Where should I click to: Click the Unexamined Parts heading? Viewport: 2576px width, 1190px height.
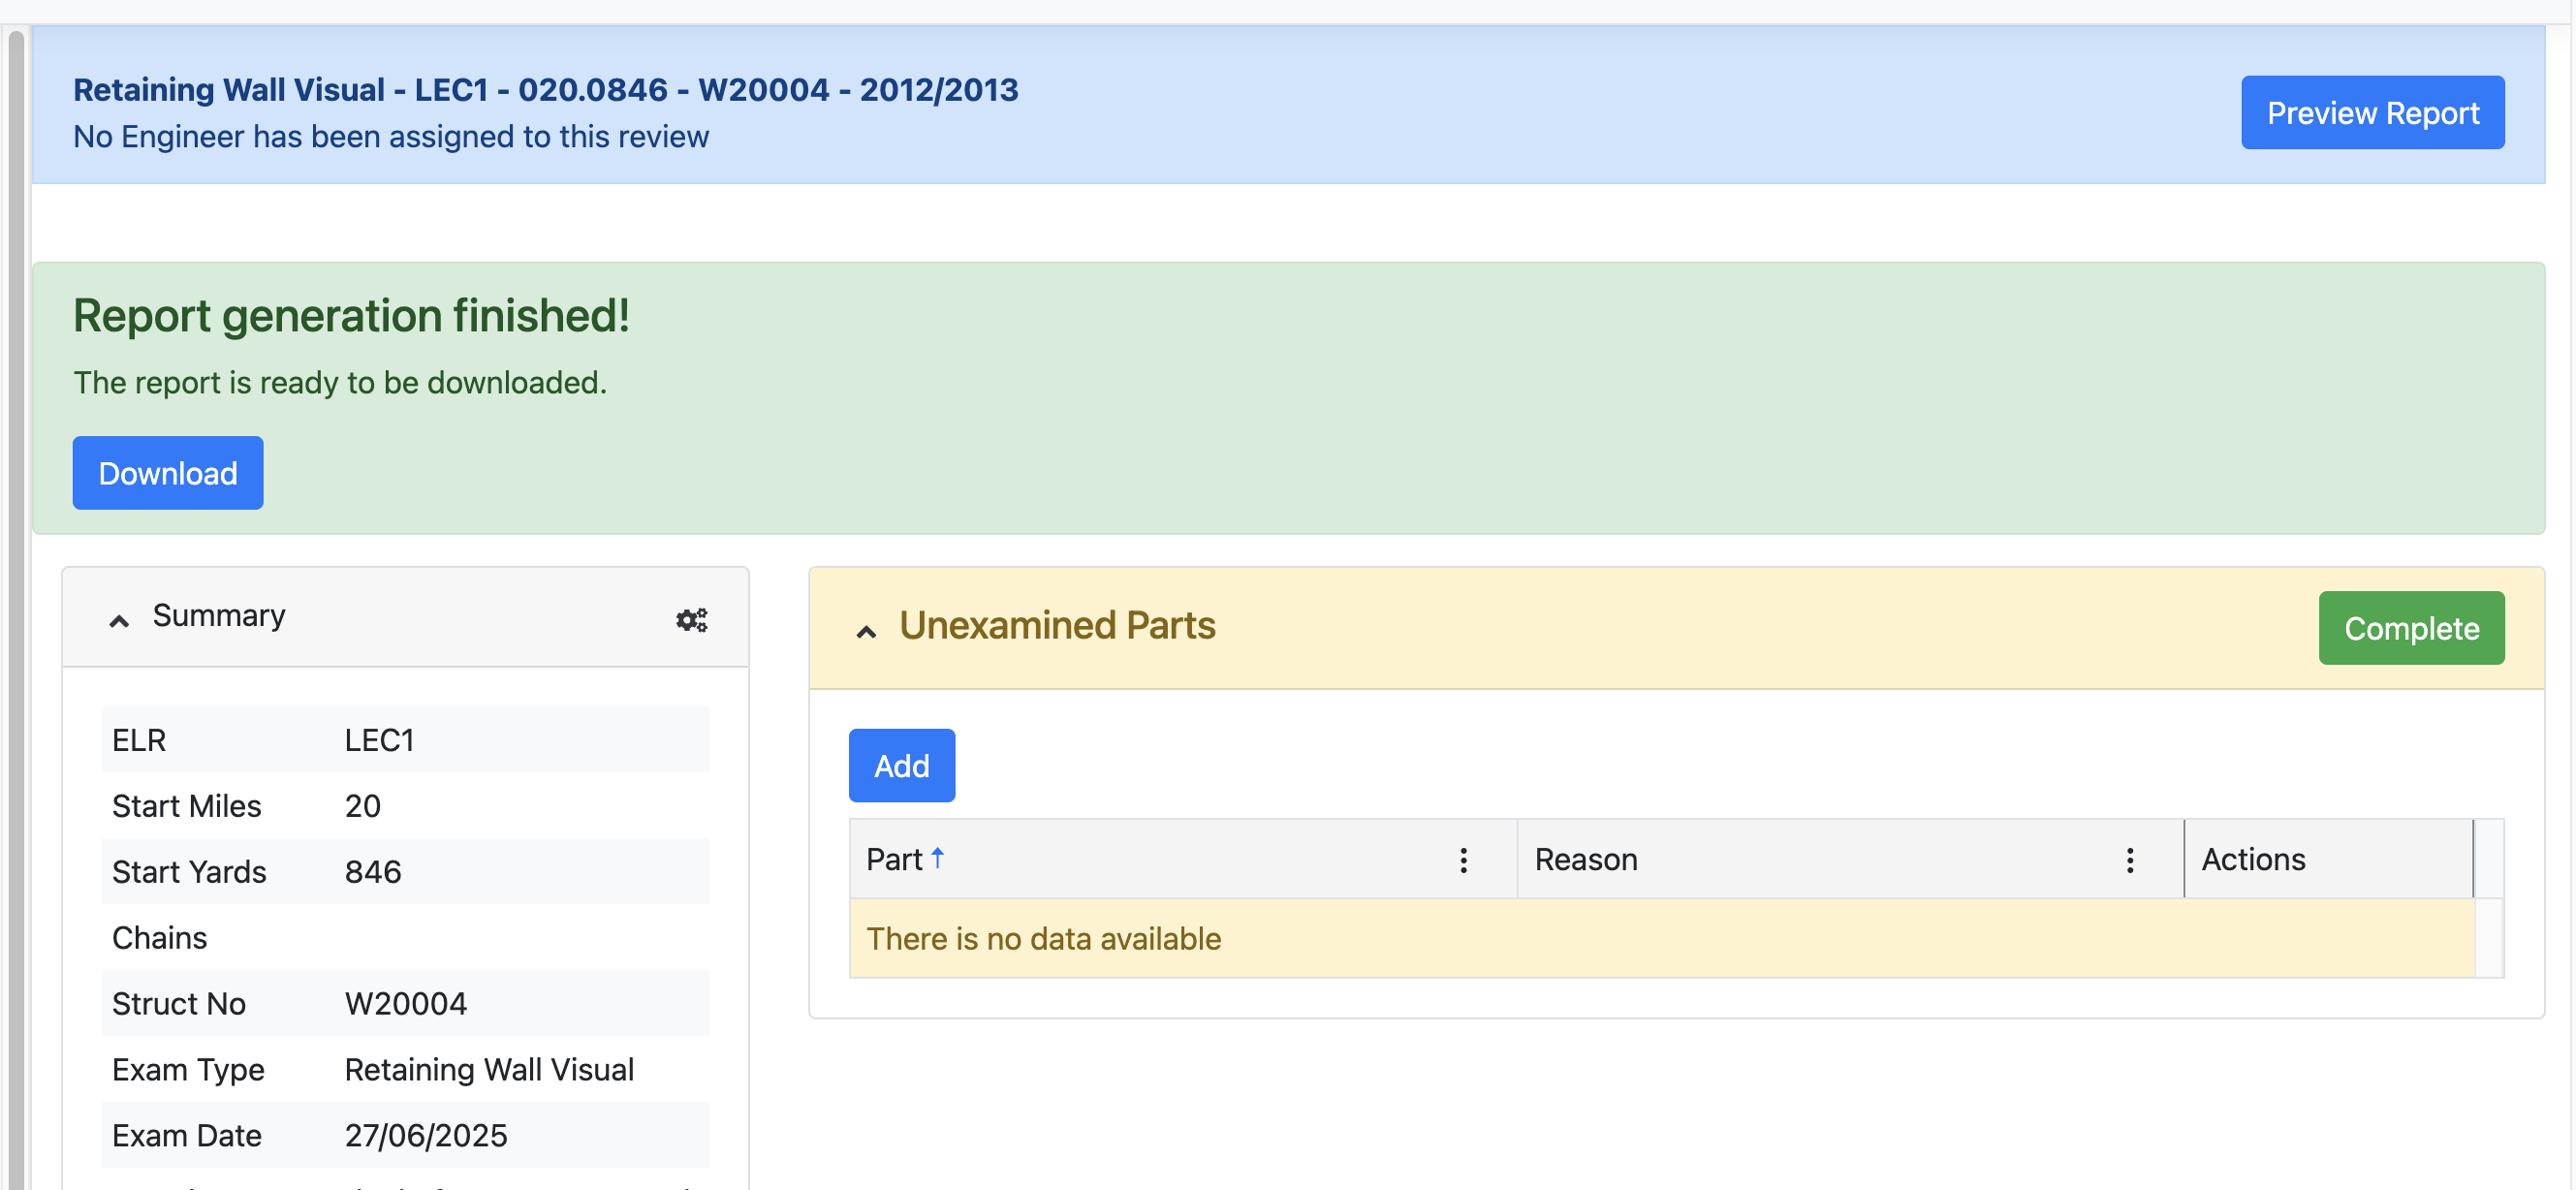click(1057, 626)
